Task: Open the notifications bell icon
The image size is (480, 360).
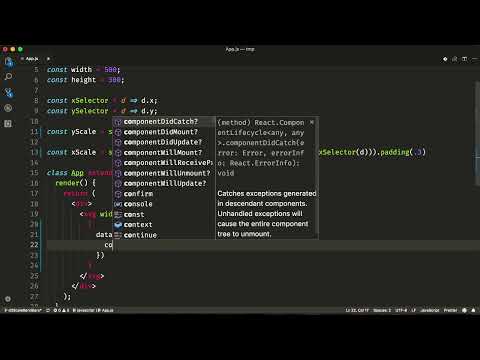Action: pyautogui.click(x=473, y=310)
